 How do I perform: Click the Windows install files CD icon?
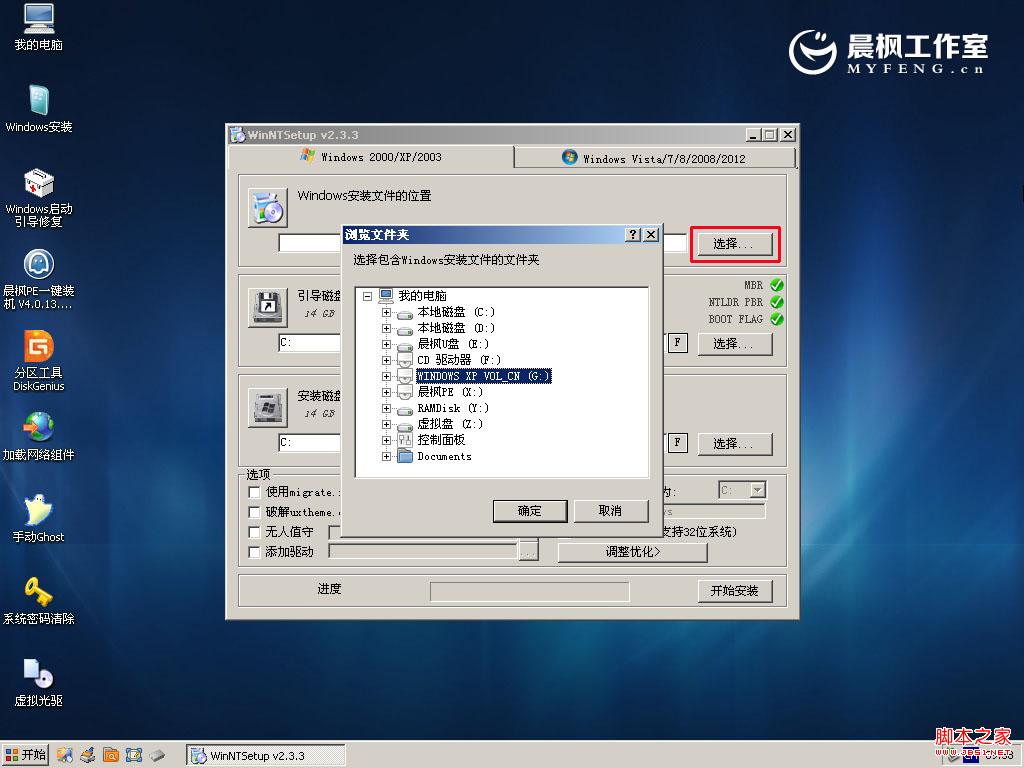click(x=268, y=208)
